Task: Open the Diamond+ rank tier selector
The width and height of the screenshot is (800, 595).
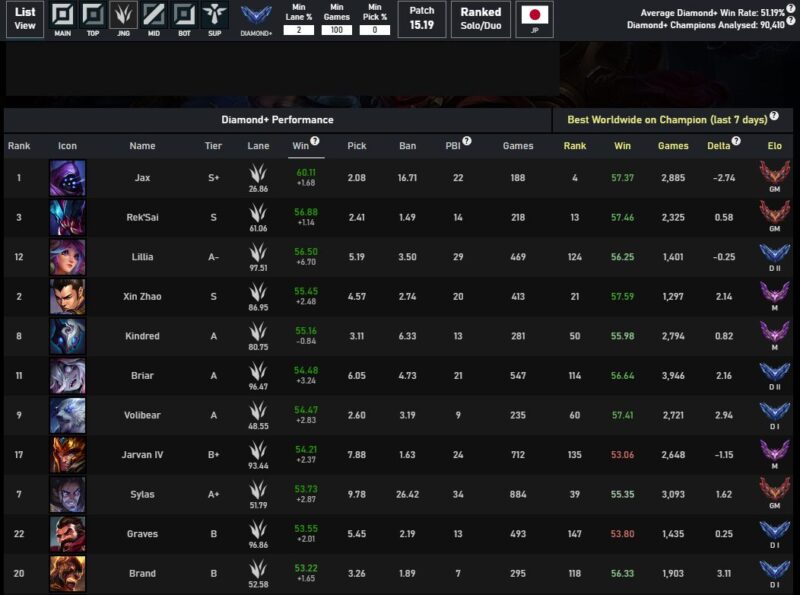Action: click(x=256, y=17)
